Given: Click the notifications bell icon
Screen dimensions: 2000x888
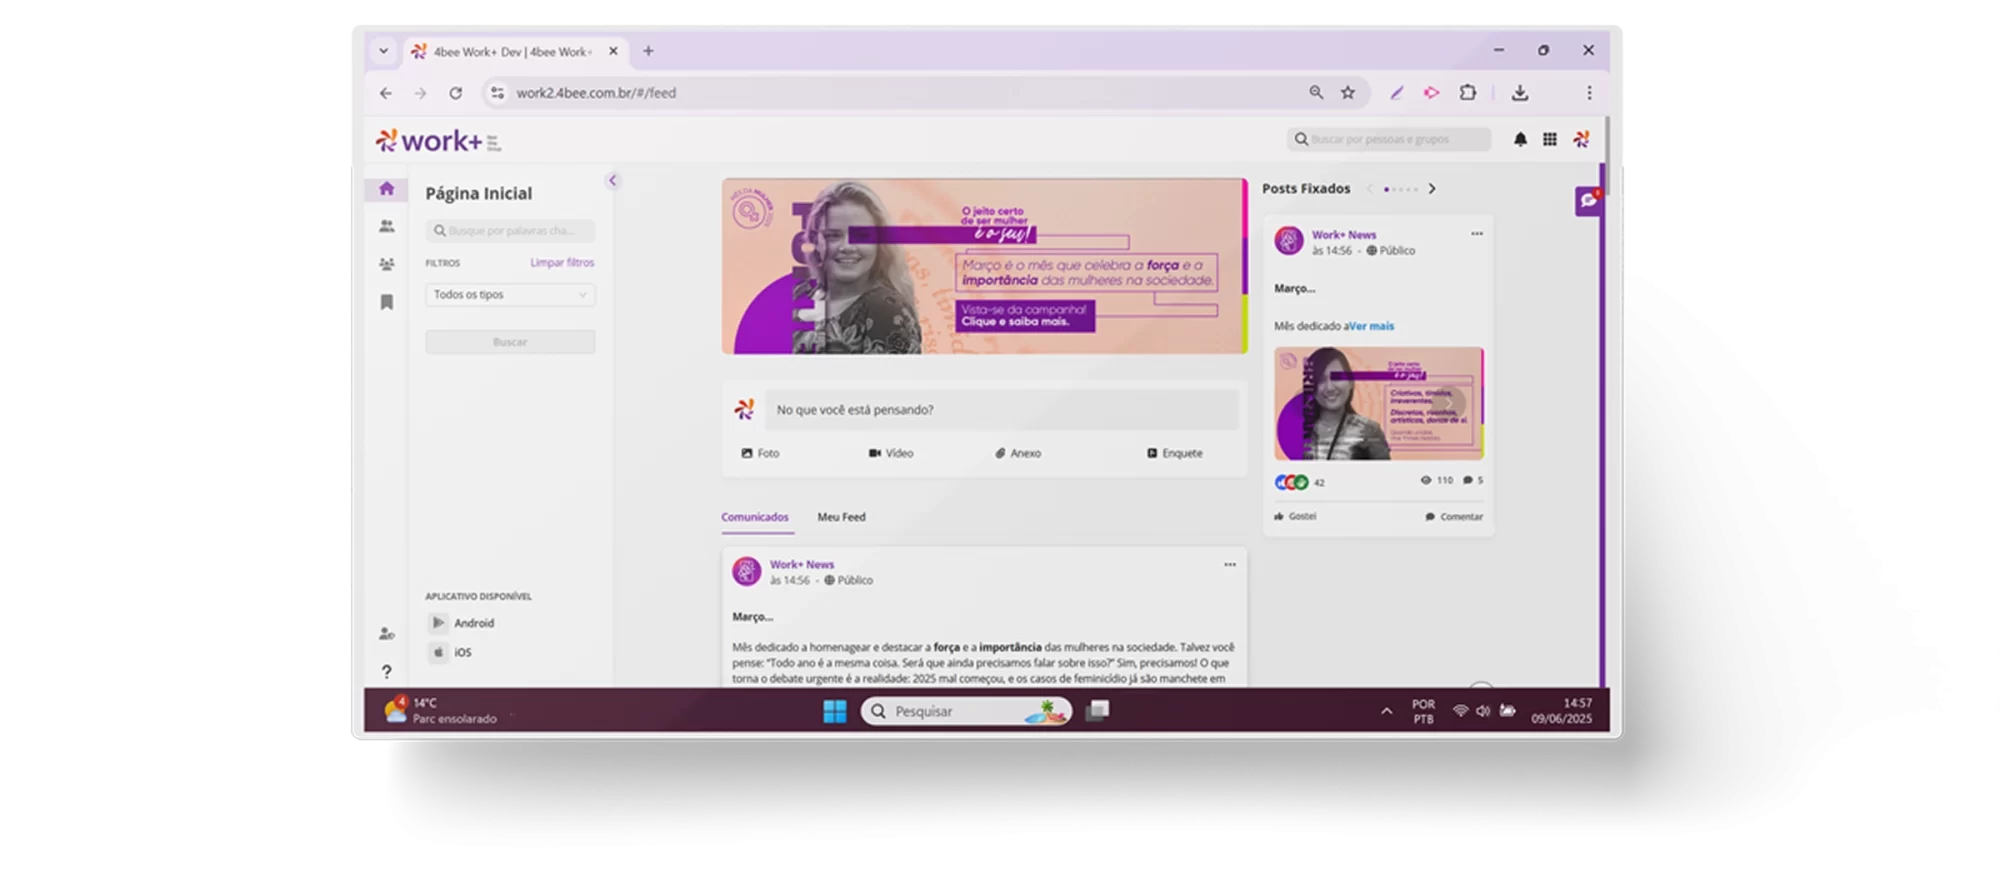Looking at the screenshot, I should tap(1520, 139).
